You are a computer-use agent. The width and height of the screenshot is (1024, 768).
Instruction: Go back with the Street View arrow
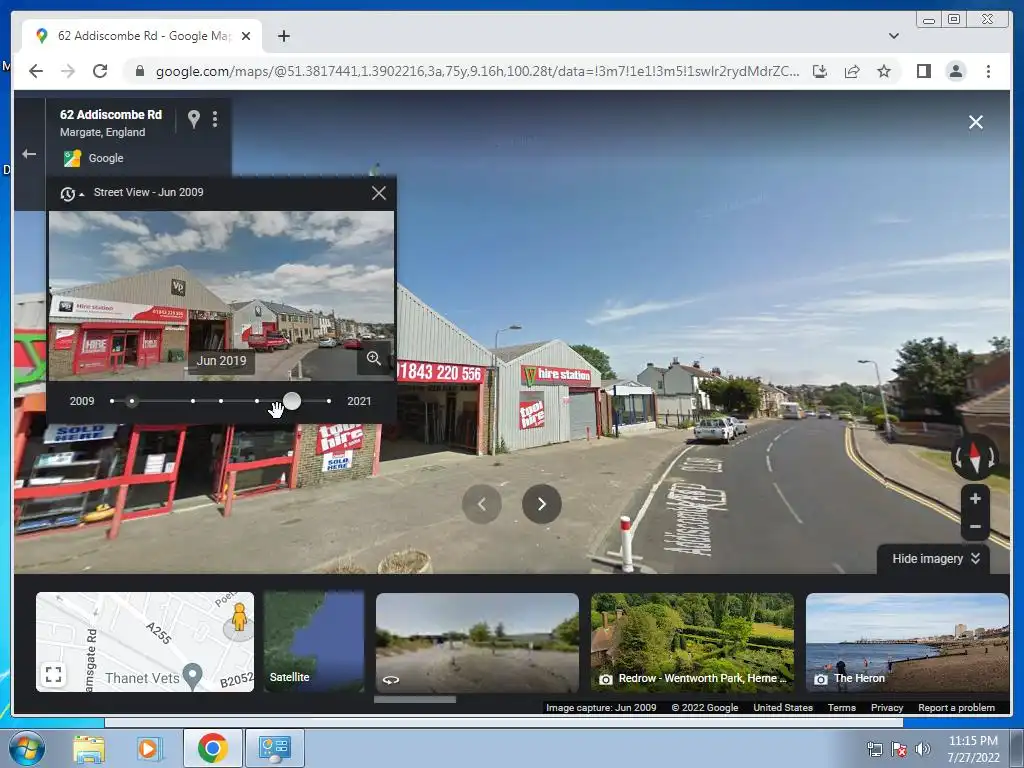(x=29, y=154)
